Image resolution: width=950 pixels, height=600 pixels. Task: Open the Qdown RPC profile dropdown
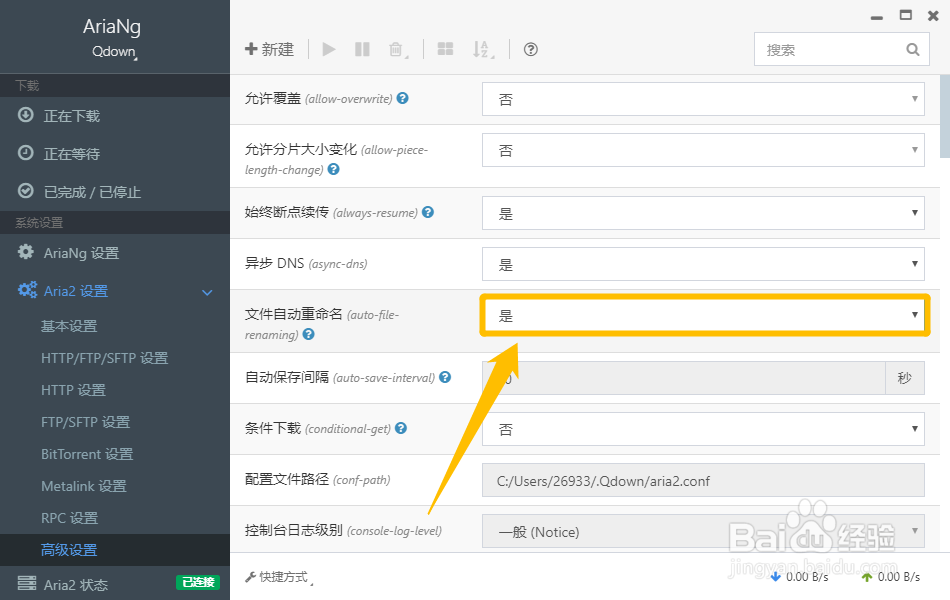[115, 52]
